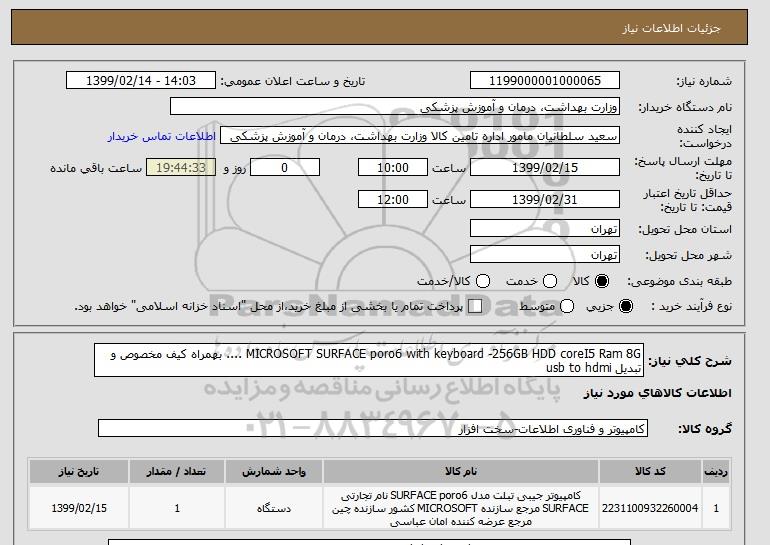Select the متوسط purchase type radio
The width and height of the screenshot is (770, 545).
[567, 306]
